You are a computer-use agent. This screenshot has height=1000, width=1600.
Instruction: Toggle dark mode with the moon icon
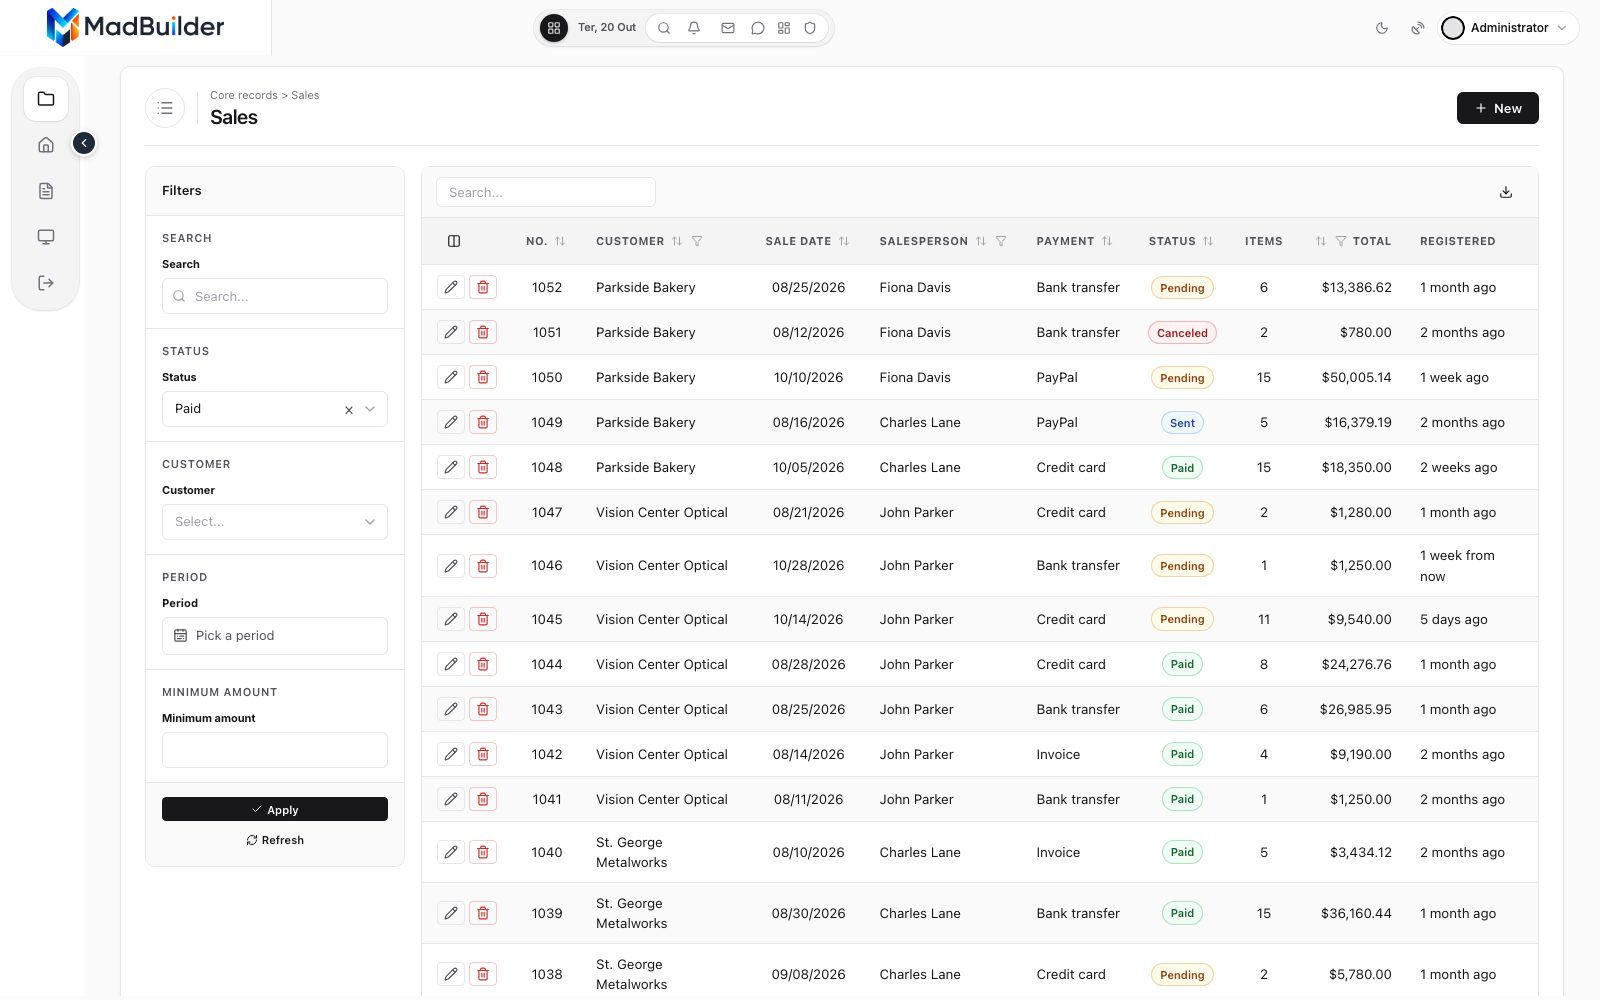(1382, 28)
